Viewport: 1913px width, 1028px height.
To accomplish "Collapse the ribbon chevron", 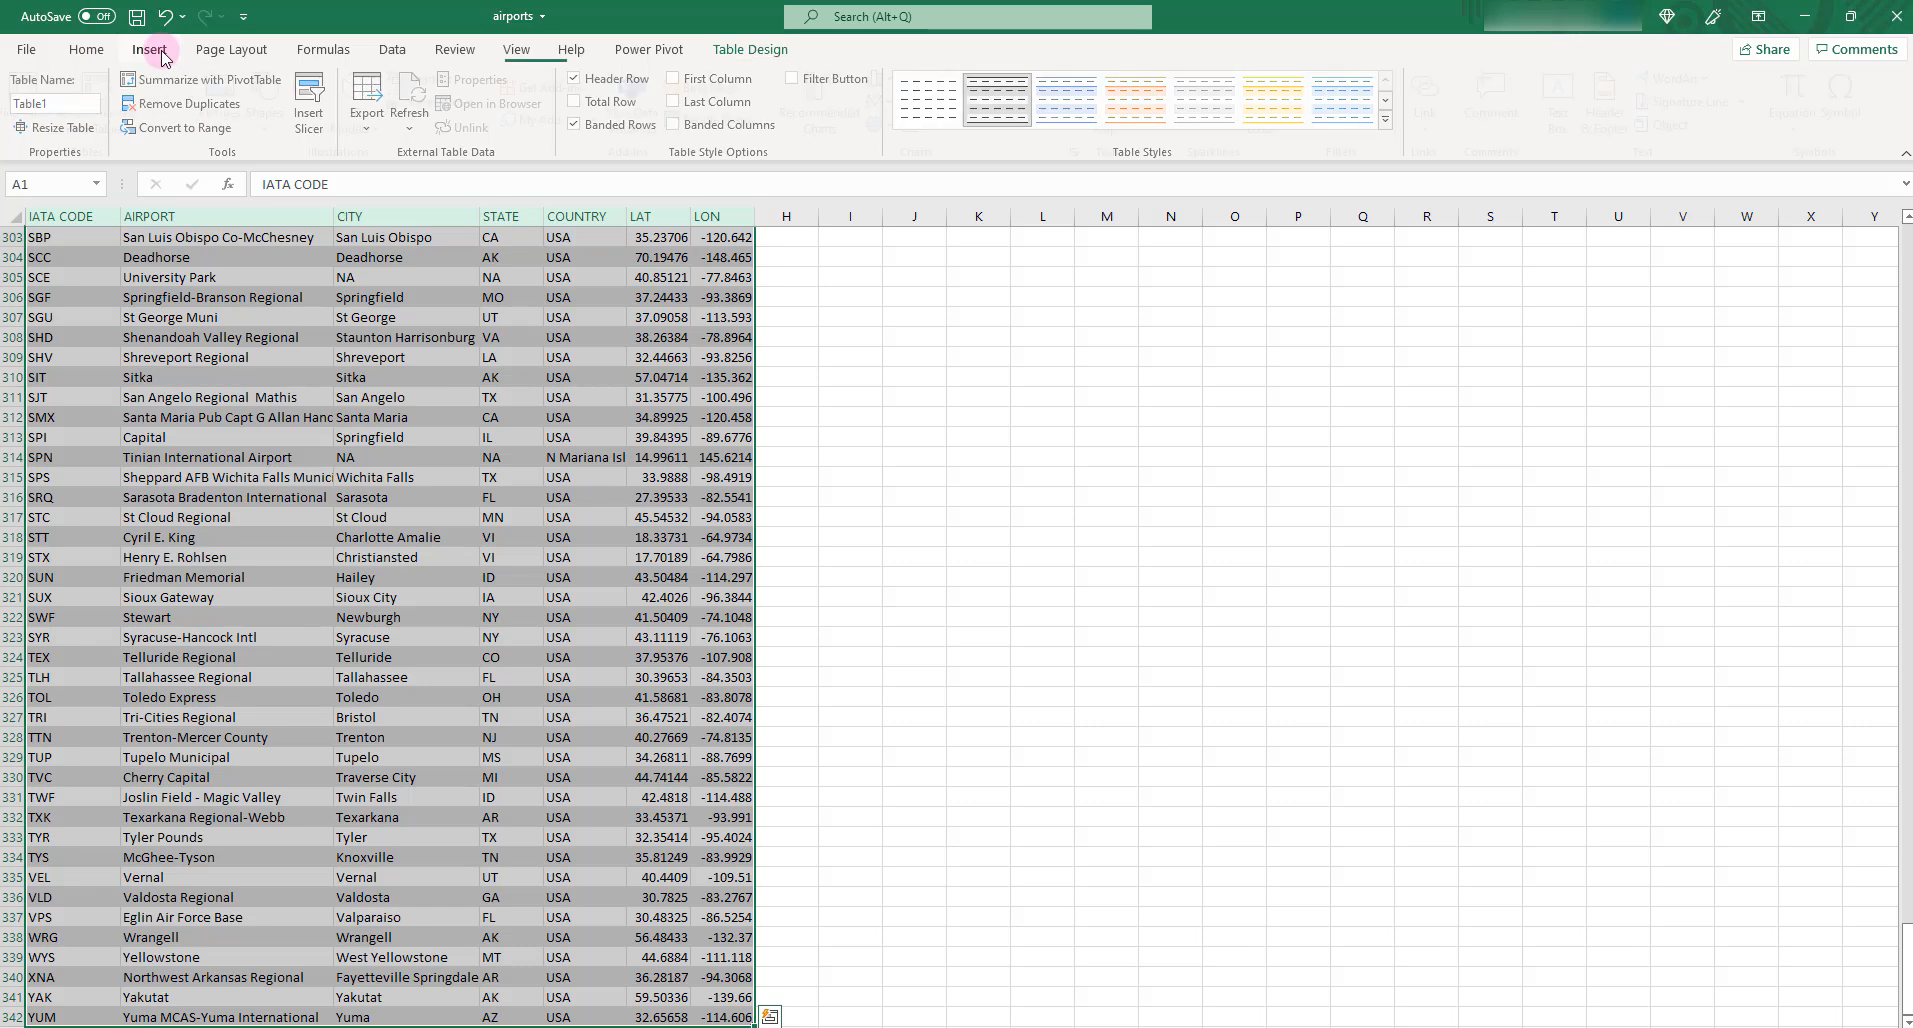I will pyautogui.click(x=1905, y=153).
